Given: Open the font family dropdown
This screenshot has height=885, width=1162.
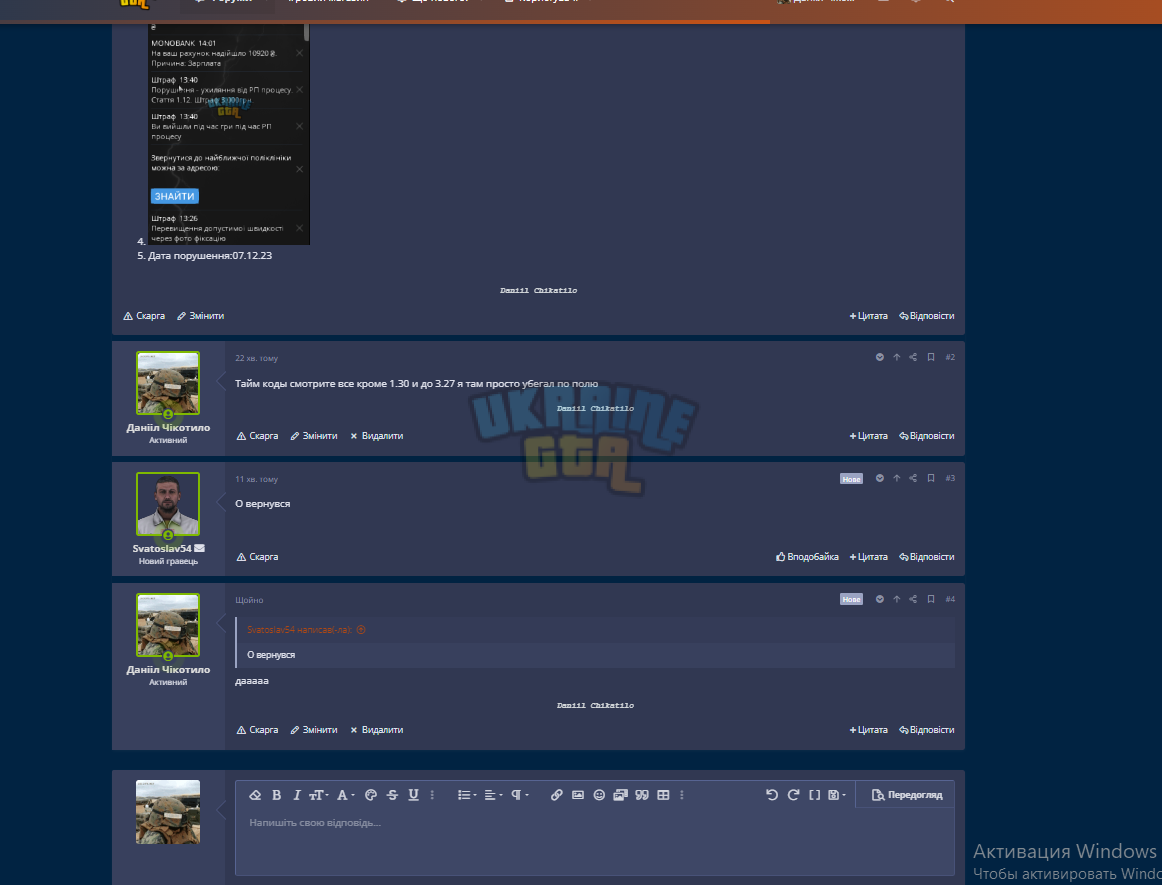Looking at the screenshot, I should tap(345, 795).
